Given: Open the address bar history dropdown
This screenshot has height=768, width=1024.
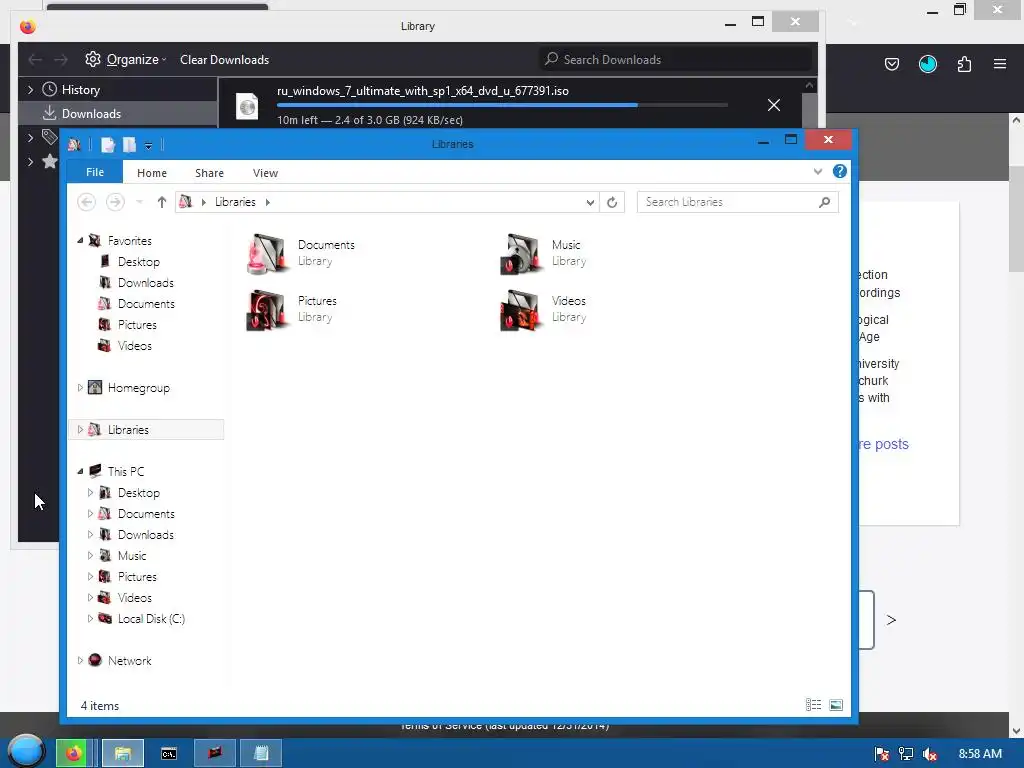Looking at the screenshot, I should pyautogui.click(x=590, y=202).
